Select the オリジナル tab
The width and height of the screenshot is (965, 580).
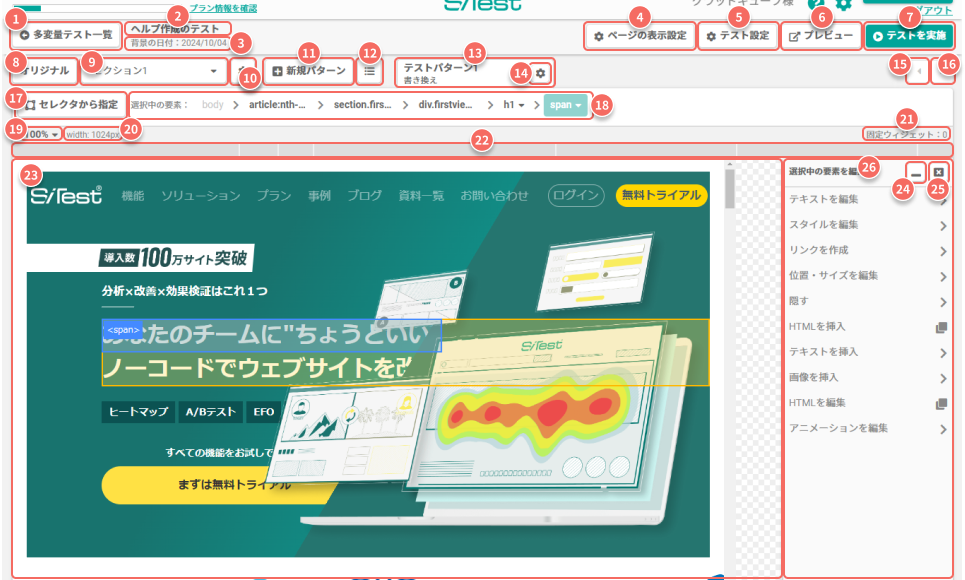point(43,71)
